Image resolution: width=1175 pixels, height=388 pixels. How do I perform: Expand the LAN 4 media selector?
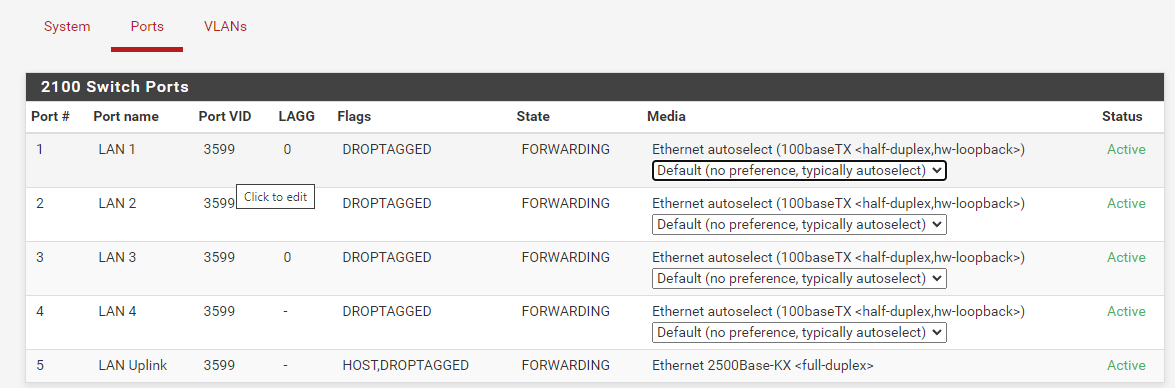[799, 333]
